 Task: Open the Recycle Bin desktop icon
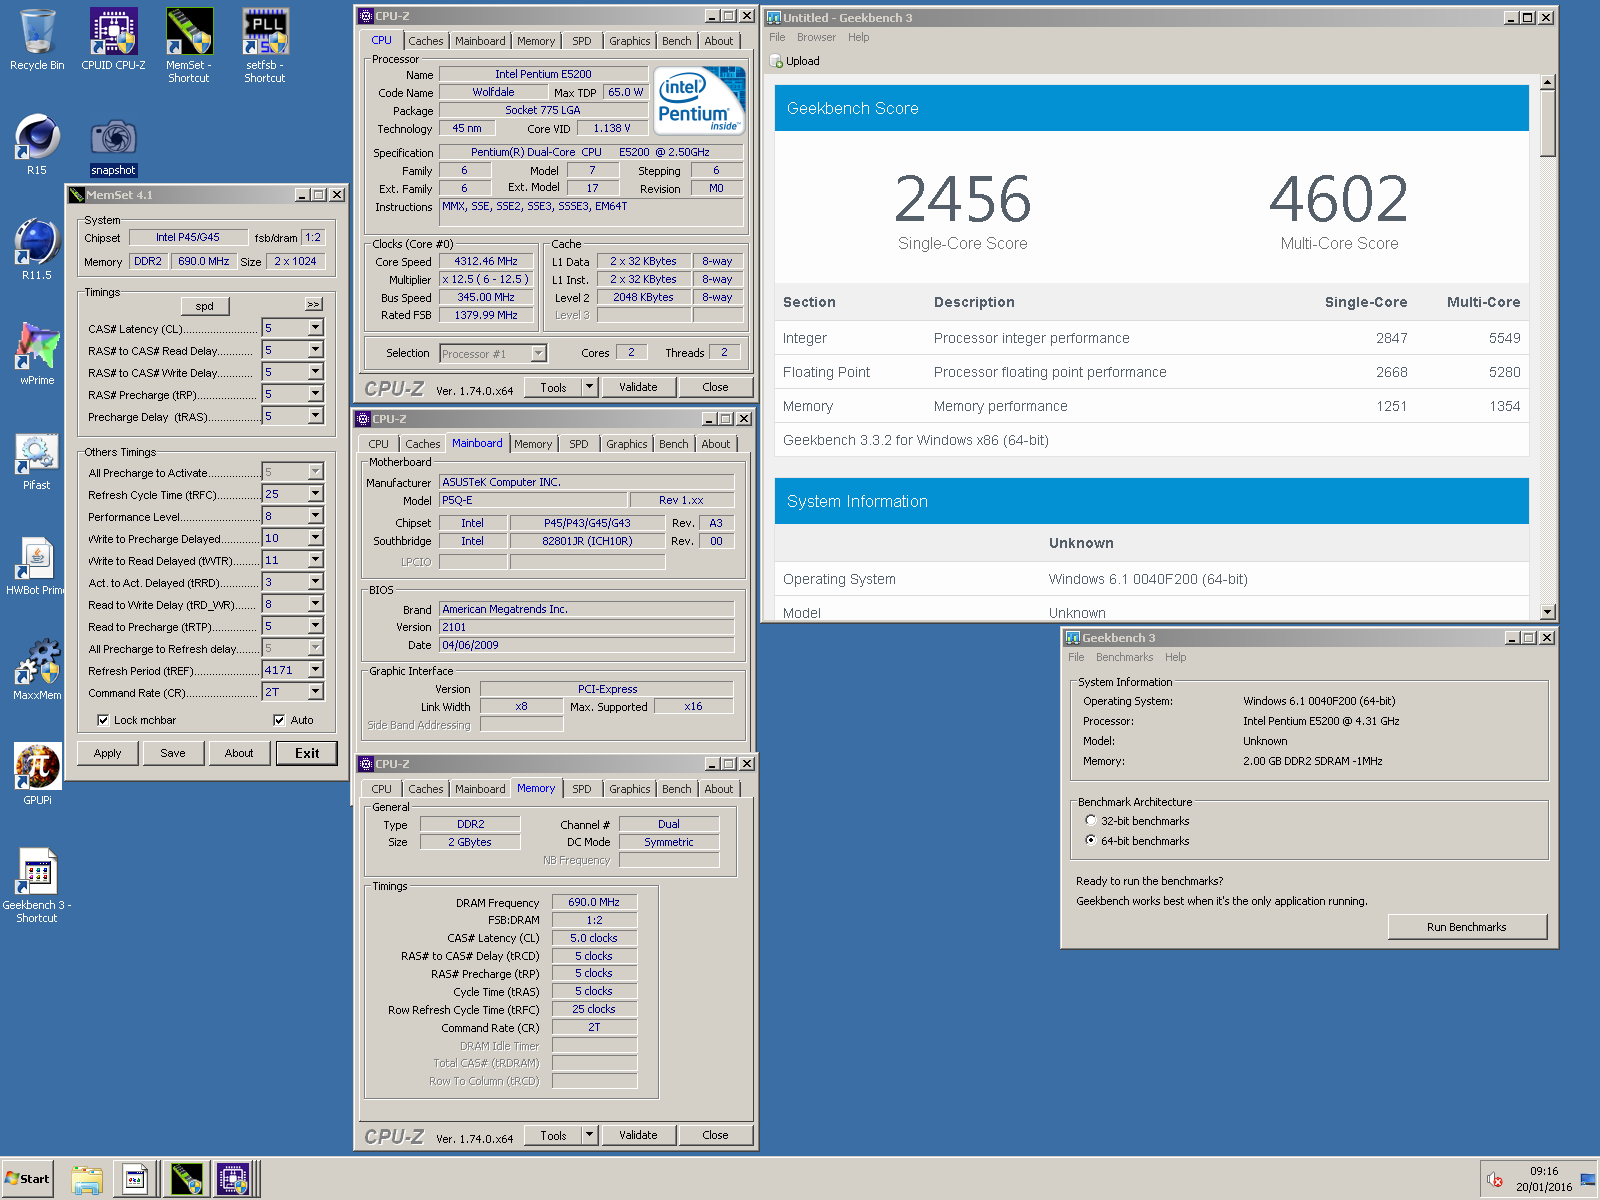[37, 40]
